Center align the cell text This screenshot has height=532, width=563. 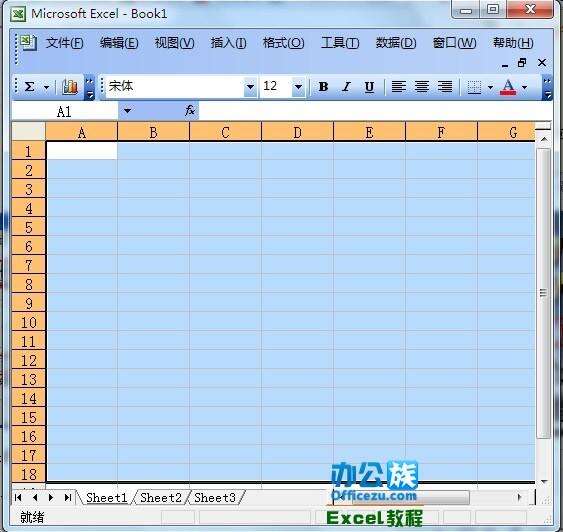[x=422, y=87]
